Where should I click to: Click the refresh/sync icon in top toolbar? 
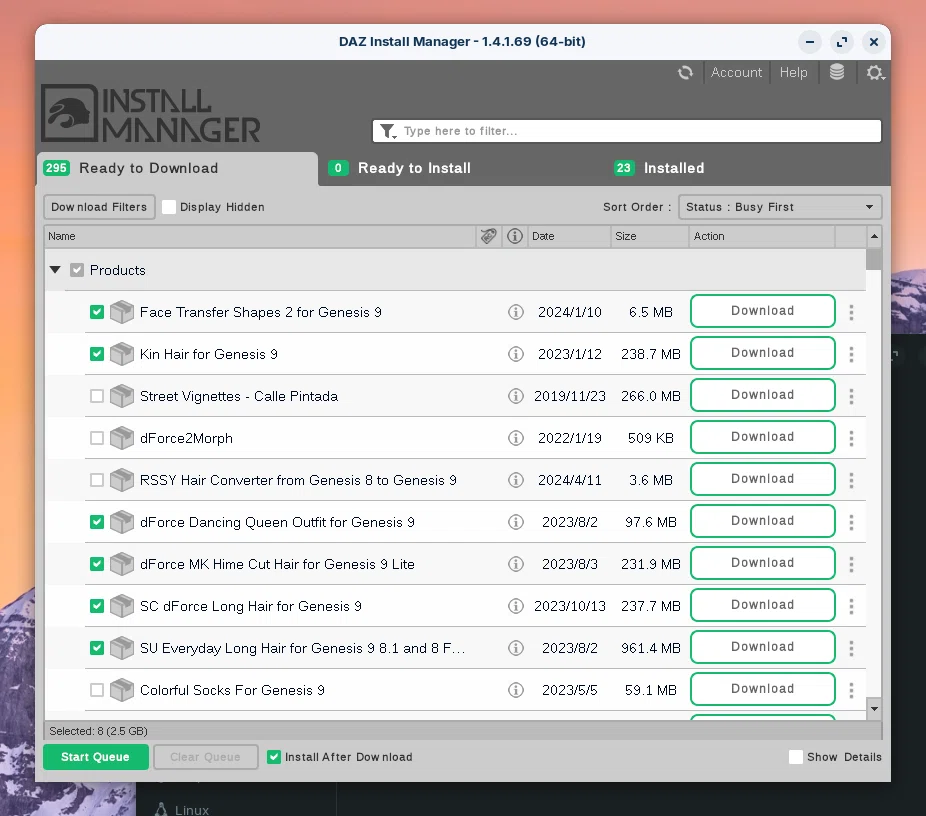685,73
